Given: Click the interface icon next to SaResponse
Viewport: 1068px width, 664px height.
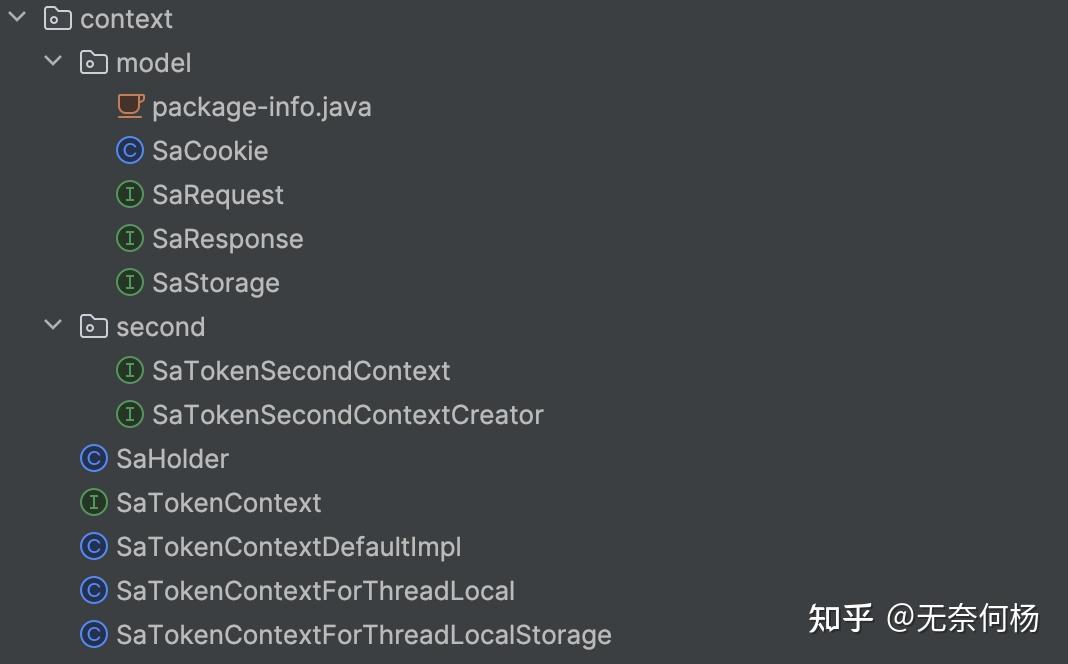Looking at the screenshot, I should pyautogui.click(x=130, y=238).
